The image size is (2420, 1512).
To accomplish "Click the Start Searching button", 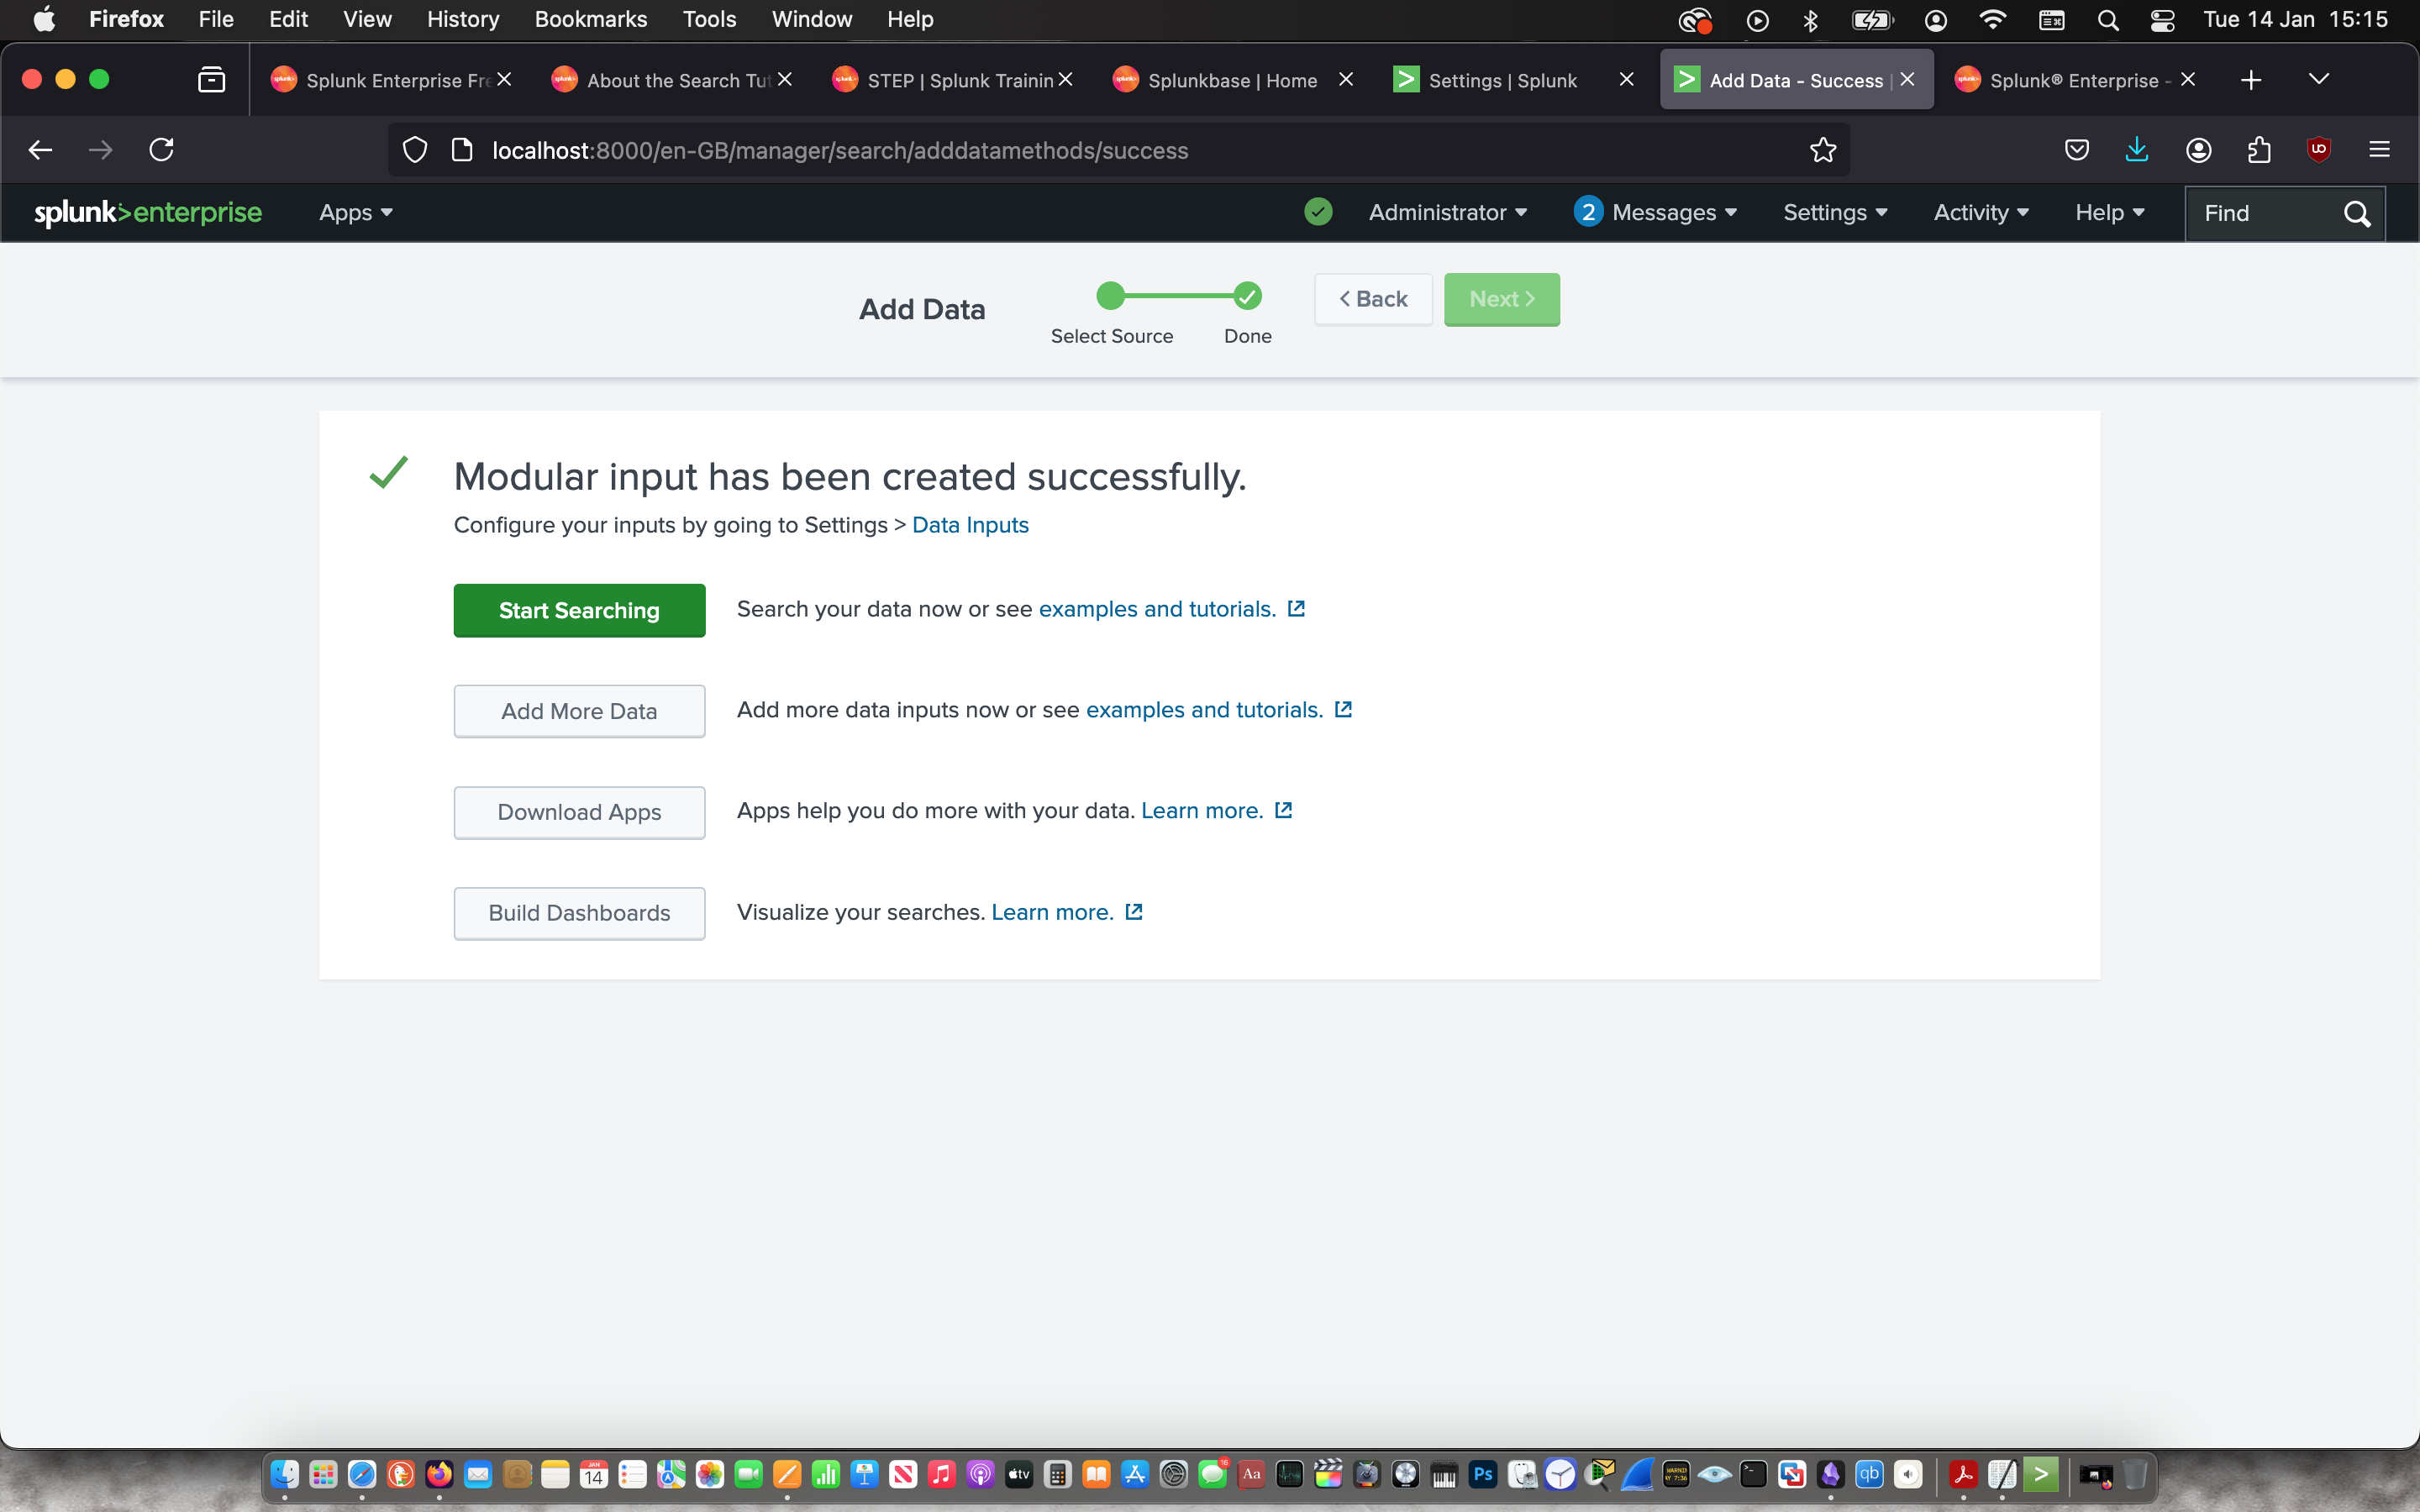I will click(579, 610).
